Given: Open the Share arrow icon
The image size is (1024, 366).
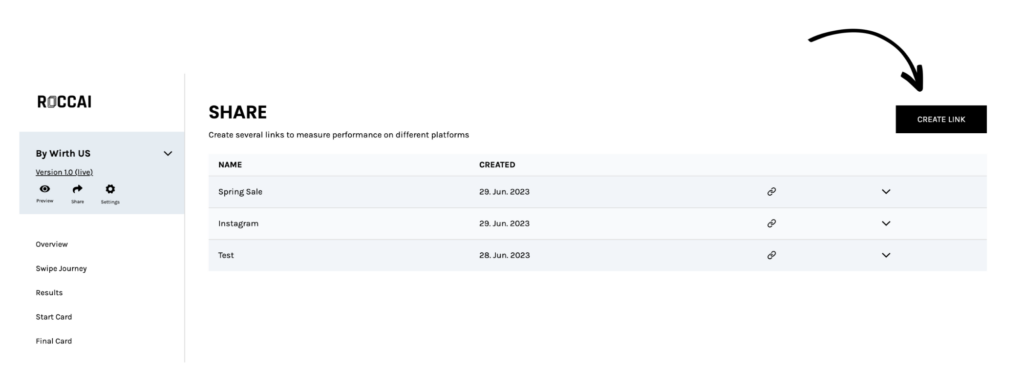Looking at the screenshot, I should 77,189.
